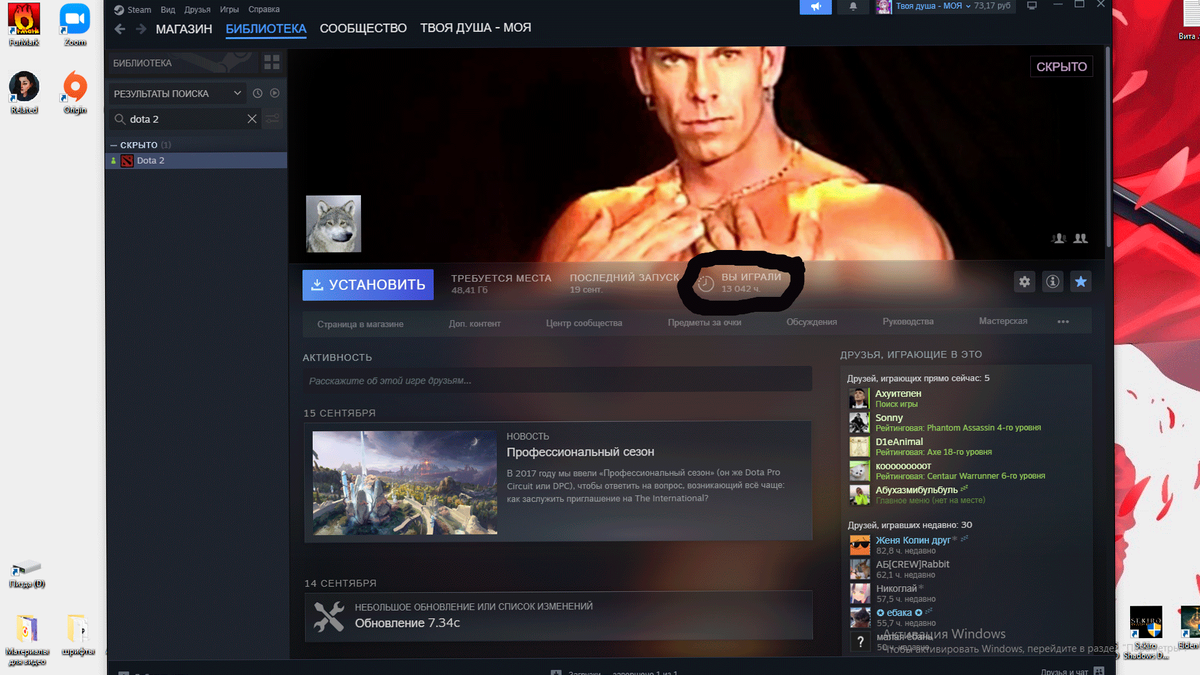Switch to the МАГАЗИН tab
The image size is (1200, 675).
pyautogui.click(x=184, y=29)
